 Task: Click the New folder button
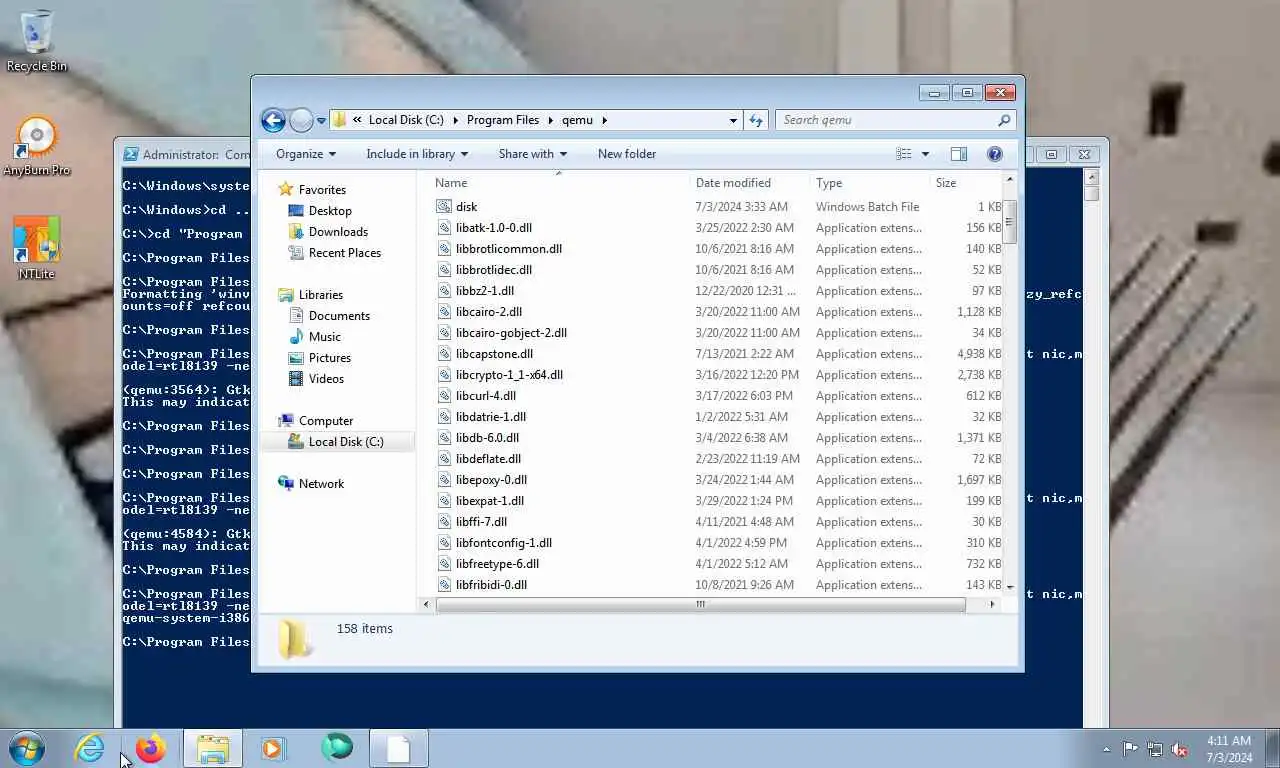point(627,154)
